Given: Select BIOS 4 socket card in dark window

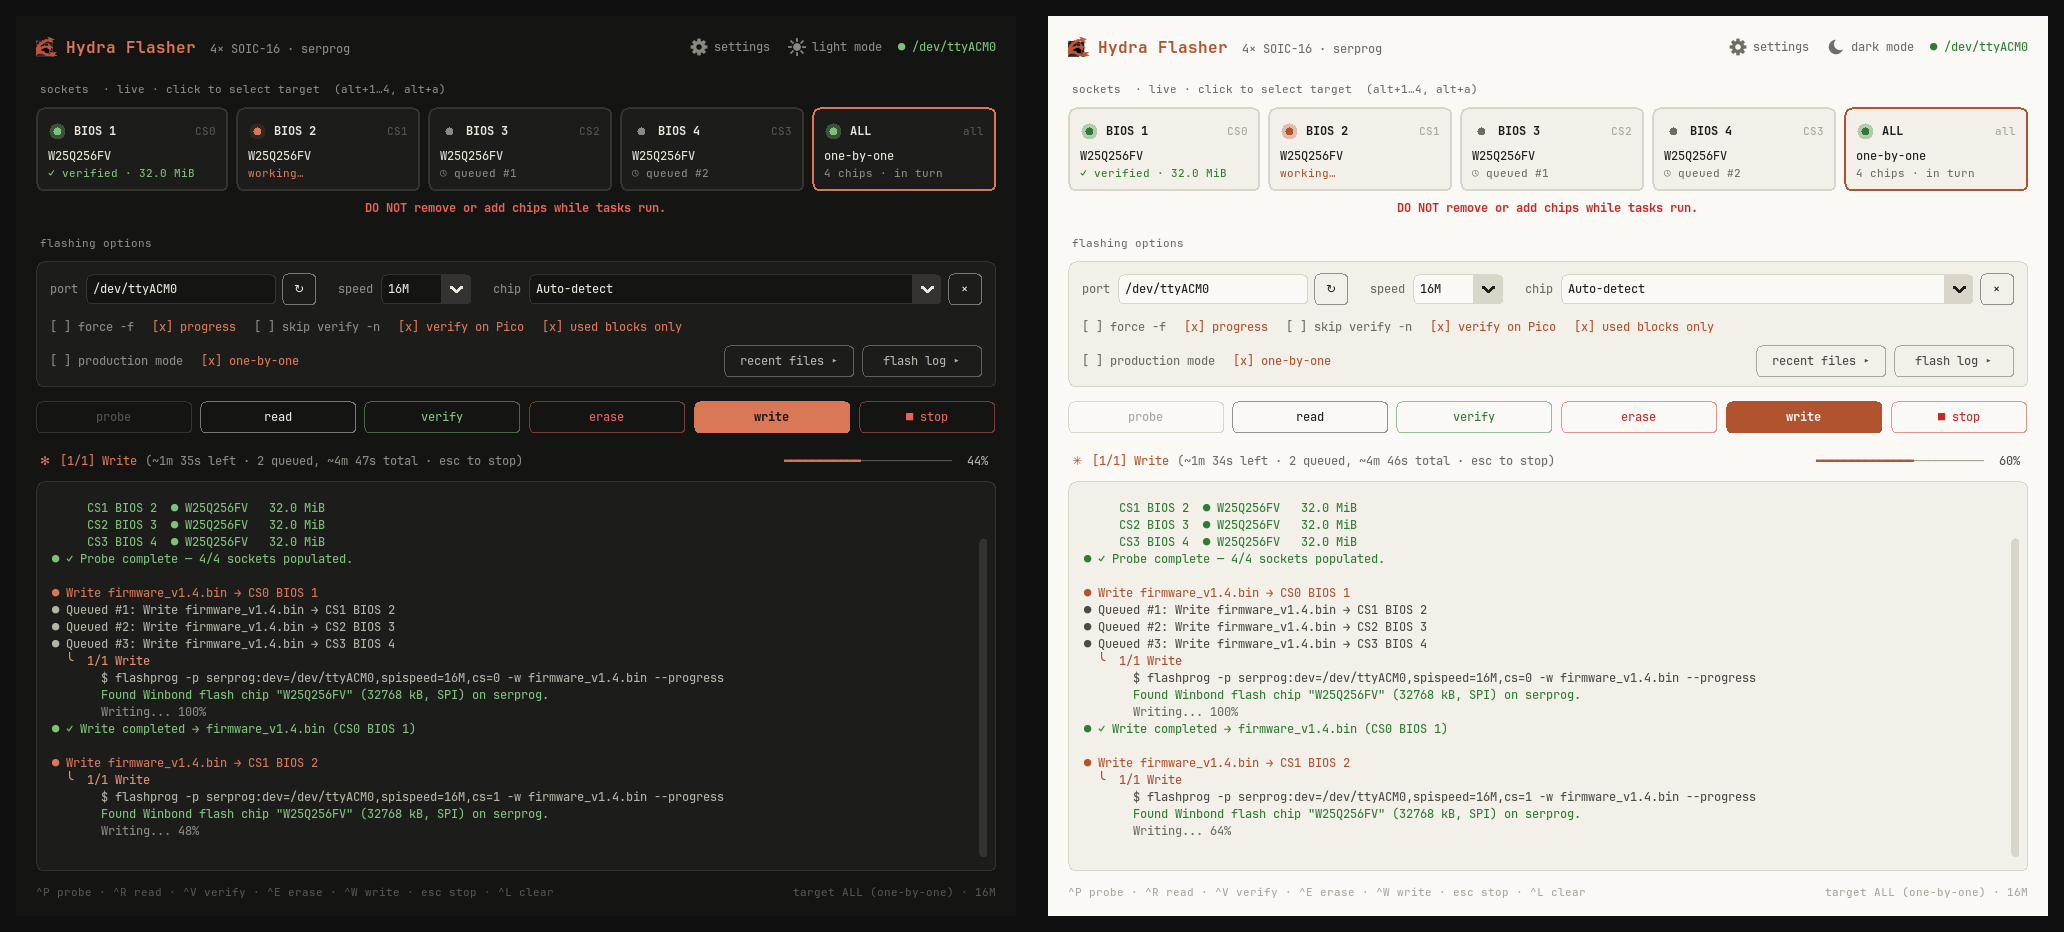Looking at the screenshot, I should click(x=712, y=149).
